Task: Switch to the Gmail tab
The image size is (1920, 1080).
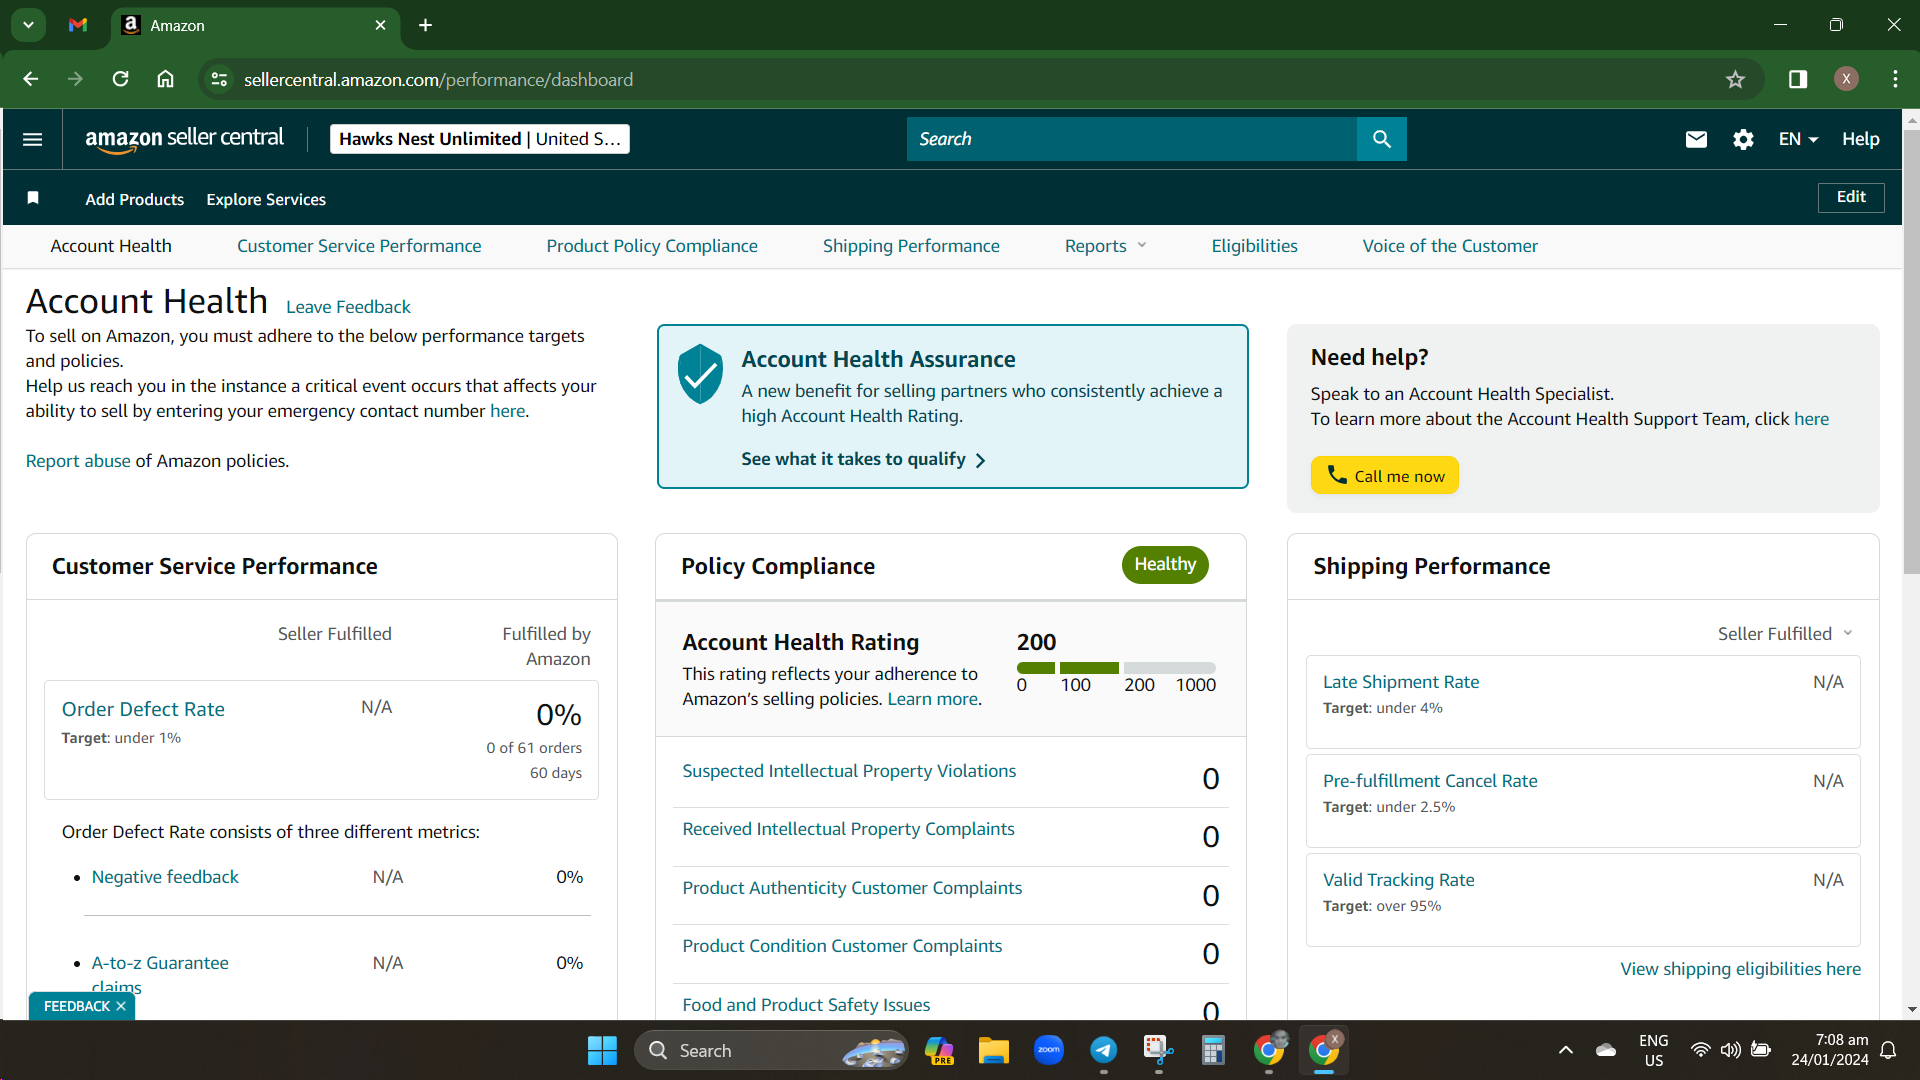Action: coord(78,25)
